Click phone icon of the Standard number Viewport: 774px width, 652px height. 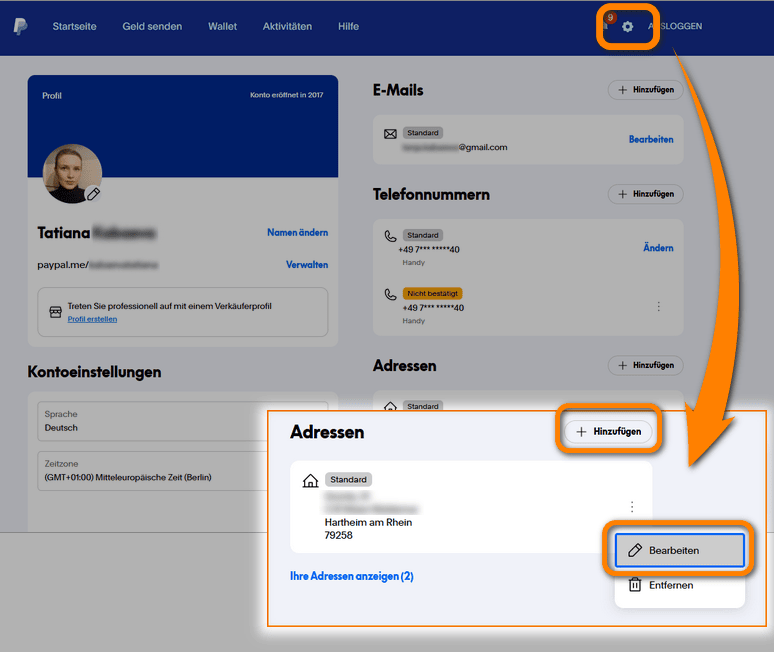[390, 236]
